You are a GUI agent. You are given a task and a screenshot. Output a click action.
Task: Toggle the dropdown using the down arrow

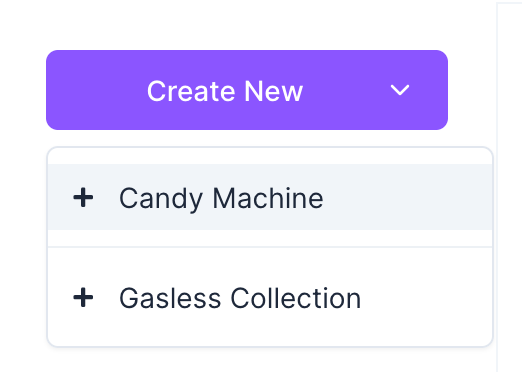click(400, 90)
